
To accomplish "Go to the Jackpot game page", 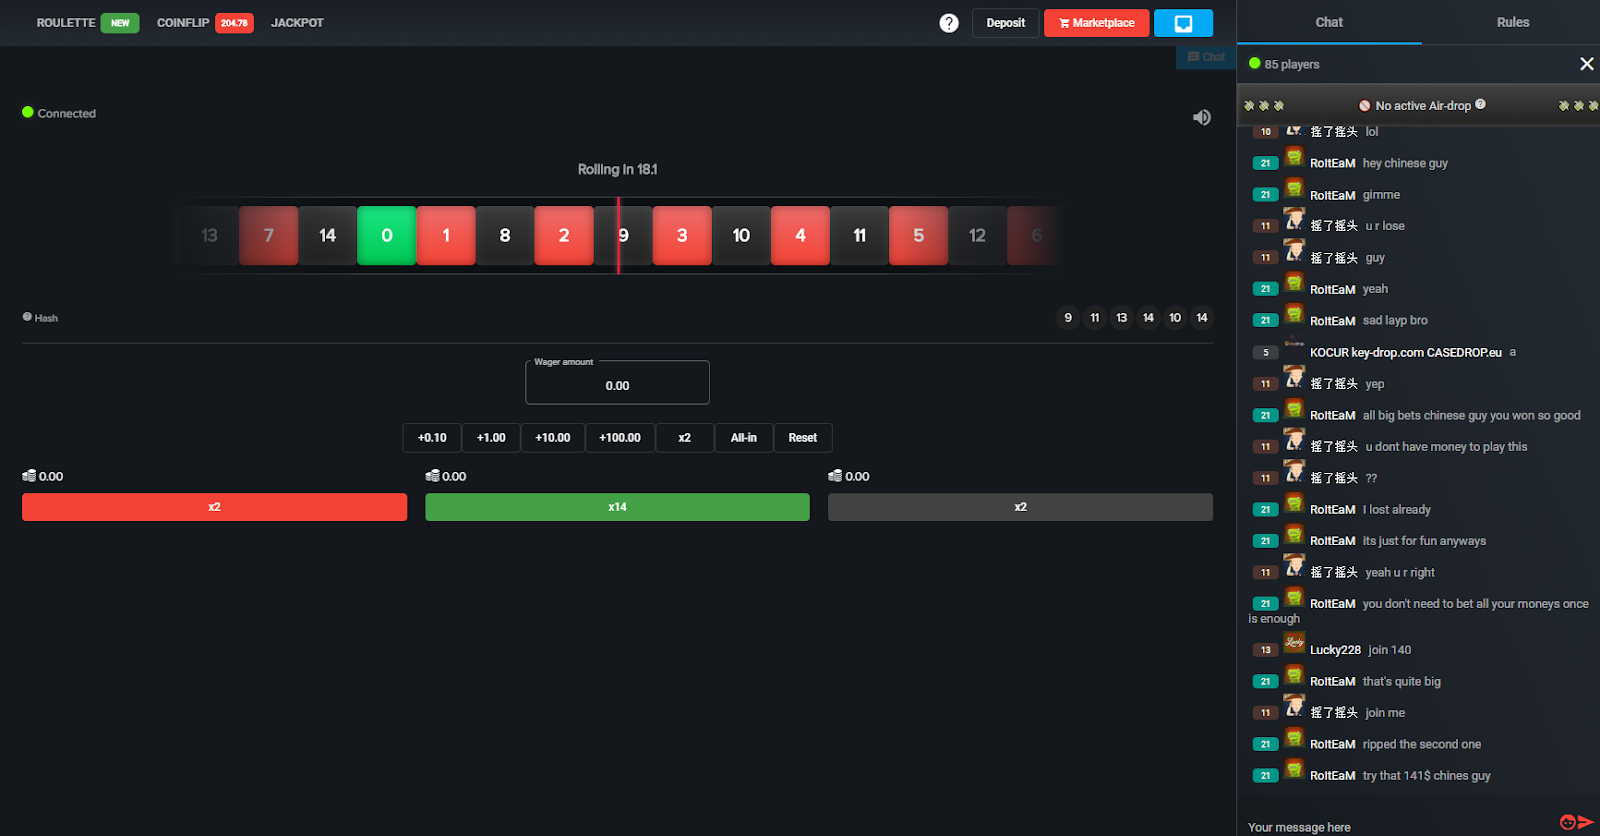I will (297, 22).
